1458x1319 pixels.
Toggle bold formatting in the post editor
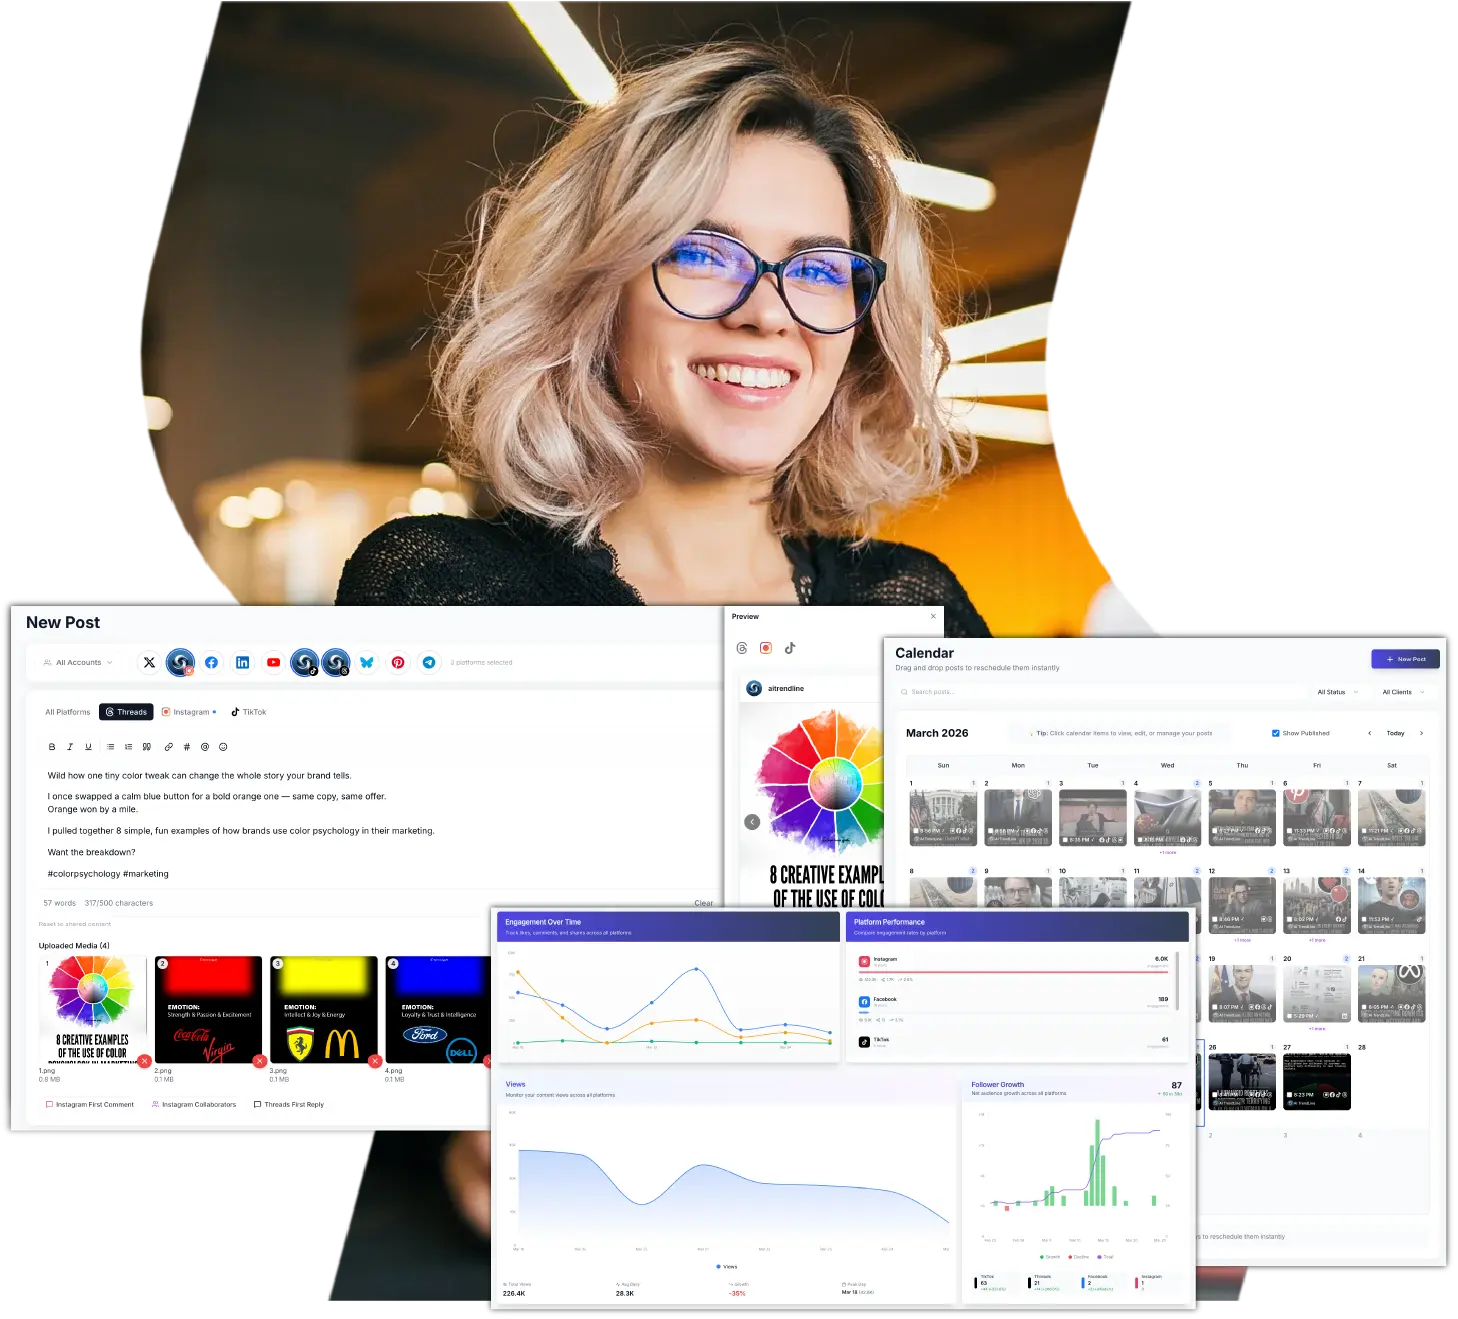[52, 746]
